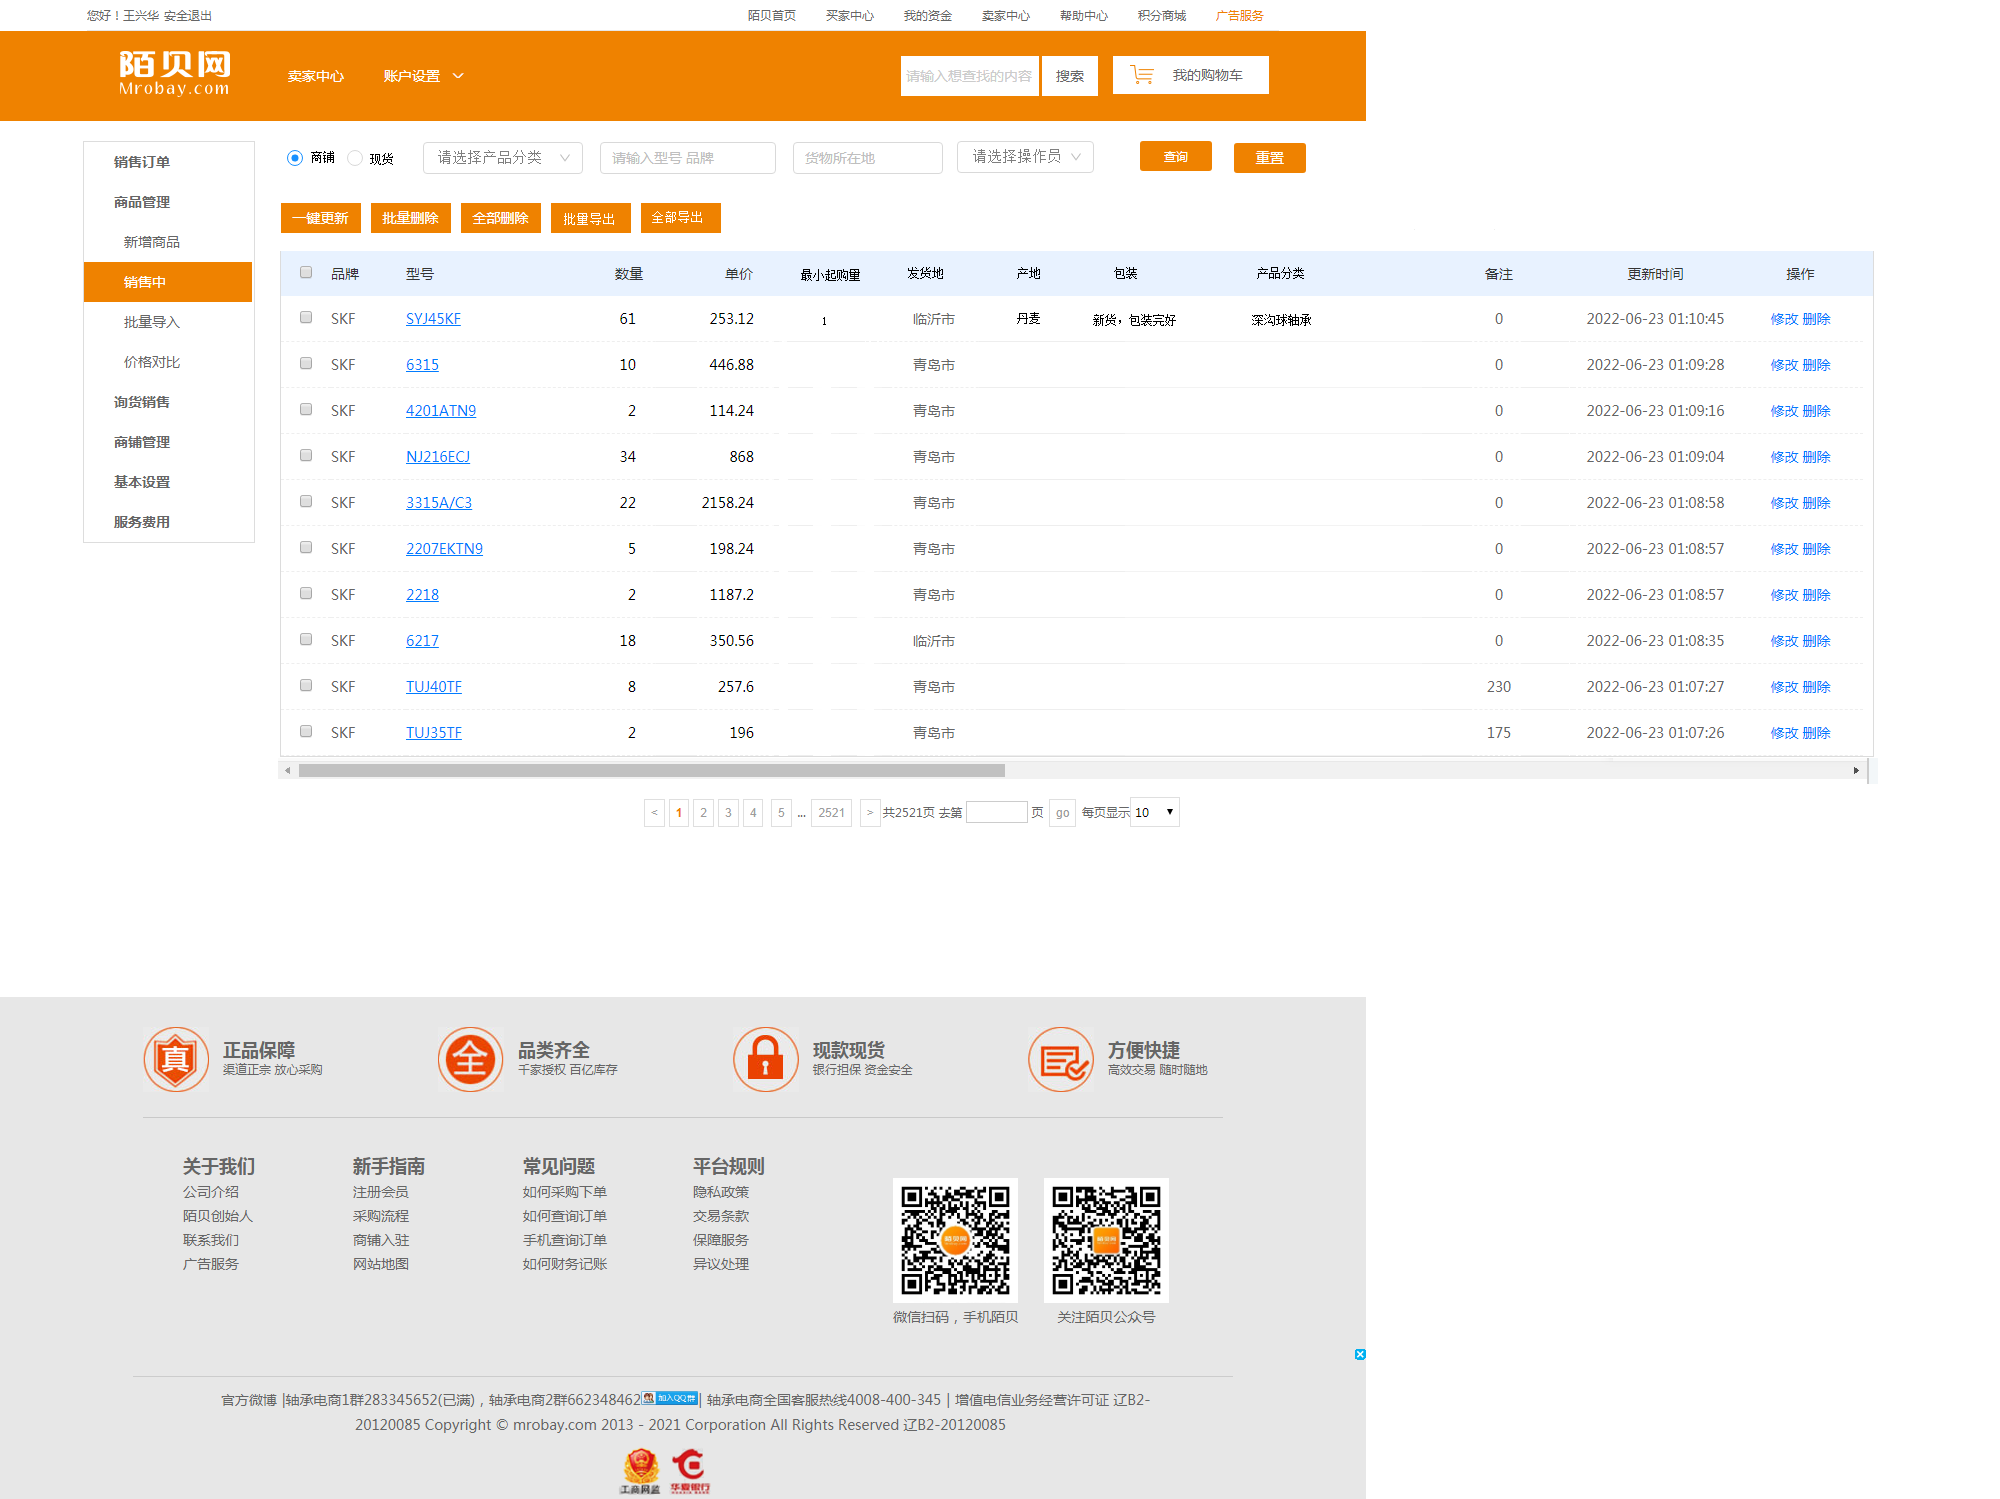Click the 品类齐全 circle icon
Image resolution: width=2000 pixels, height=1499 pixels.
pos(470,1059)
